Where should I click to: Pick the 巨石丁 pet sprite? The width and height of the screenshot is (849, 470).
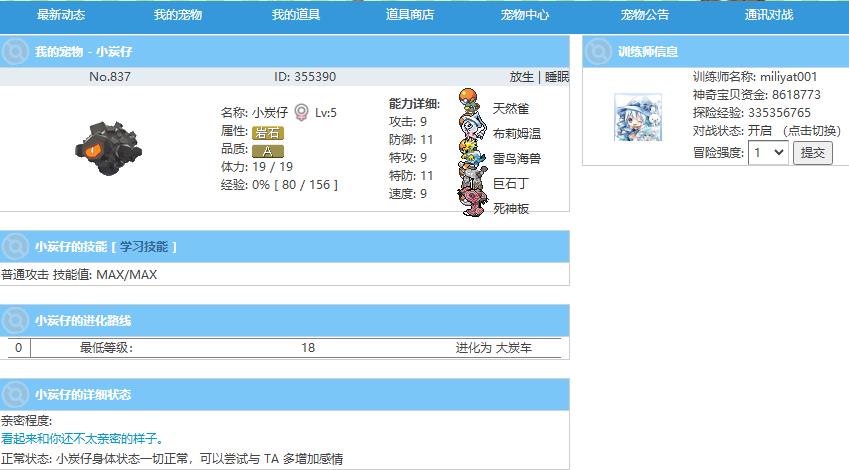click(470, 180)
